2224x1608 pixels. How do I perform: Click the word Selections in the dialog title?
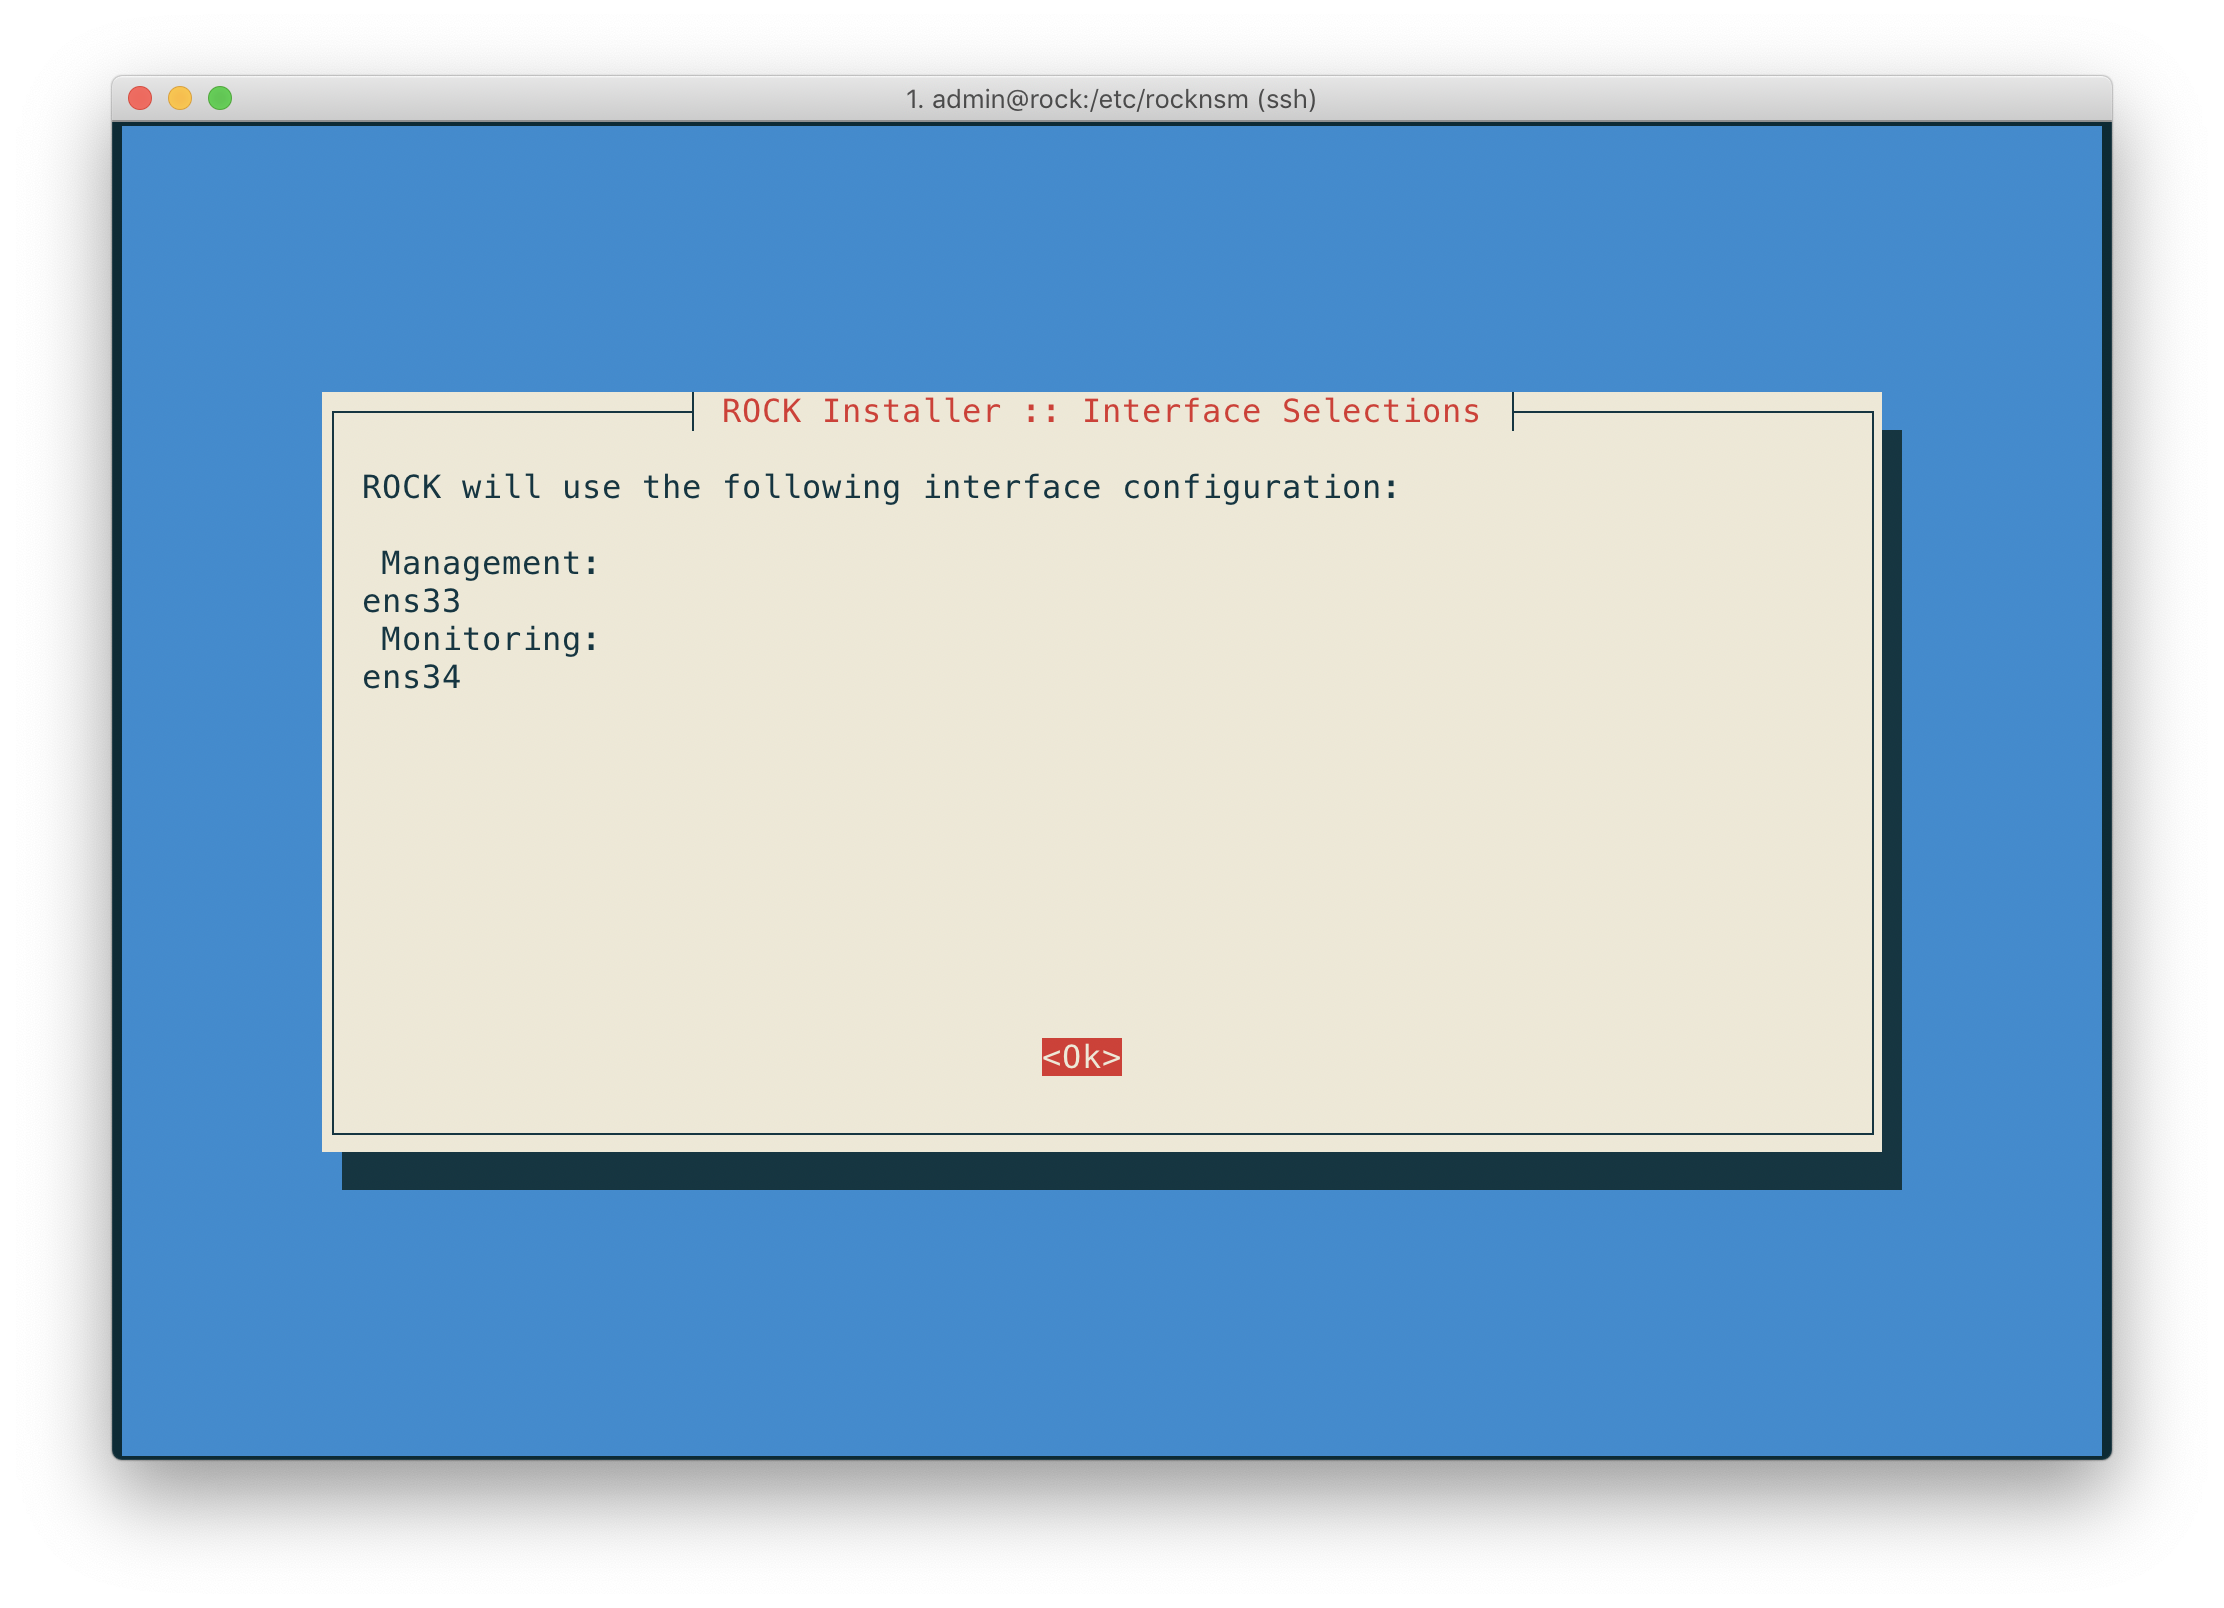pyautogui.click(x=1381, y=411)
